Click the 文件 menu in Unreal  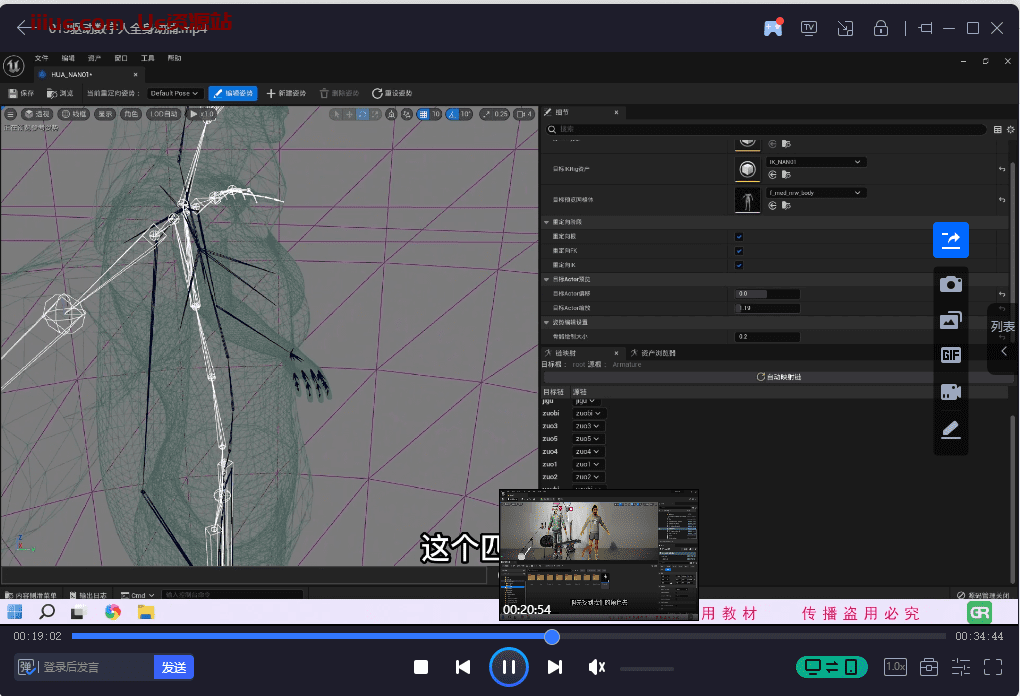[x=42, y=58]
